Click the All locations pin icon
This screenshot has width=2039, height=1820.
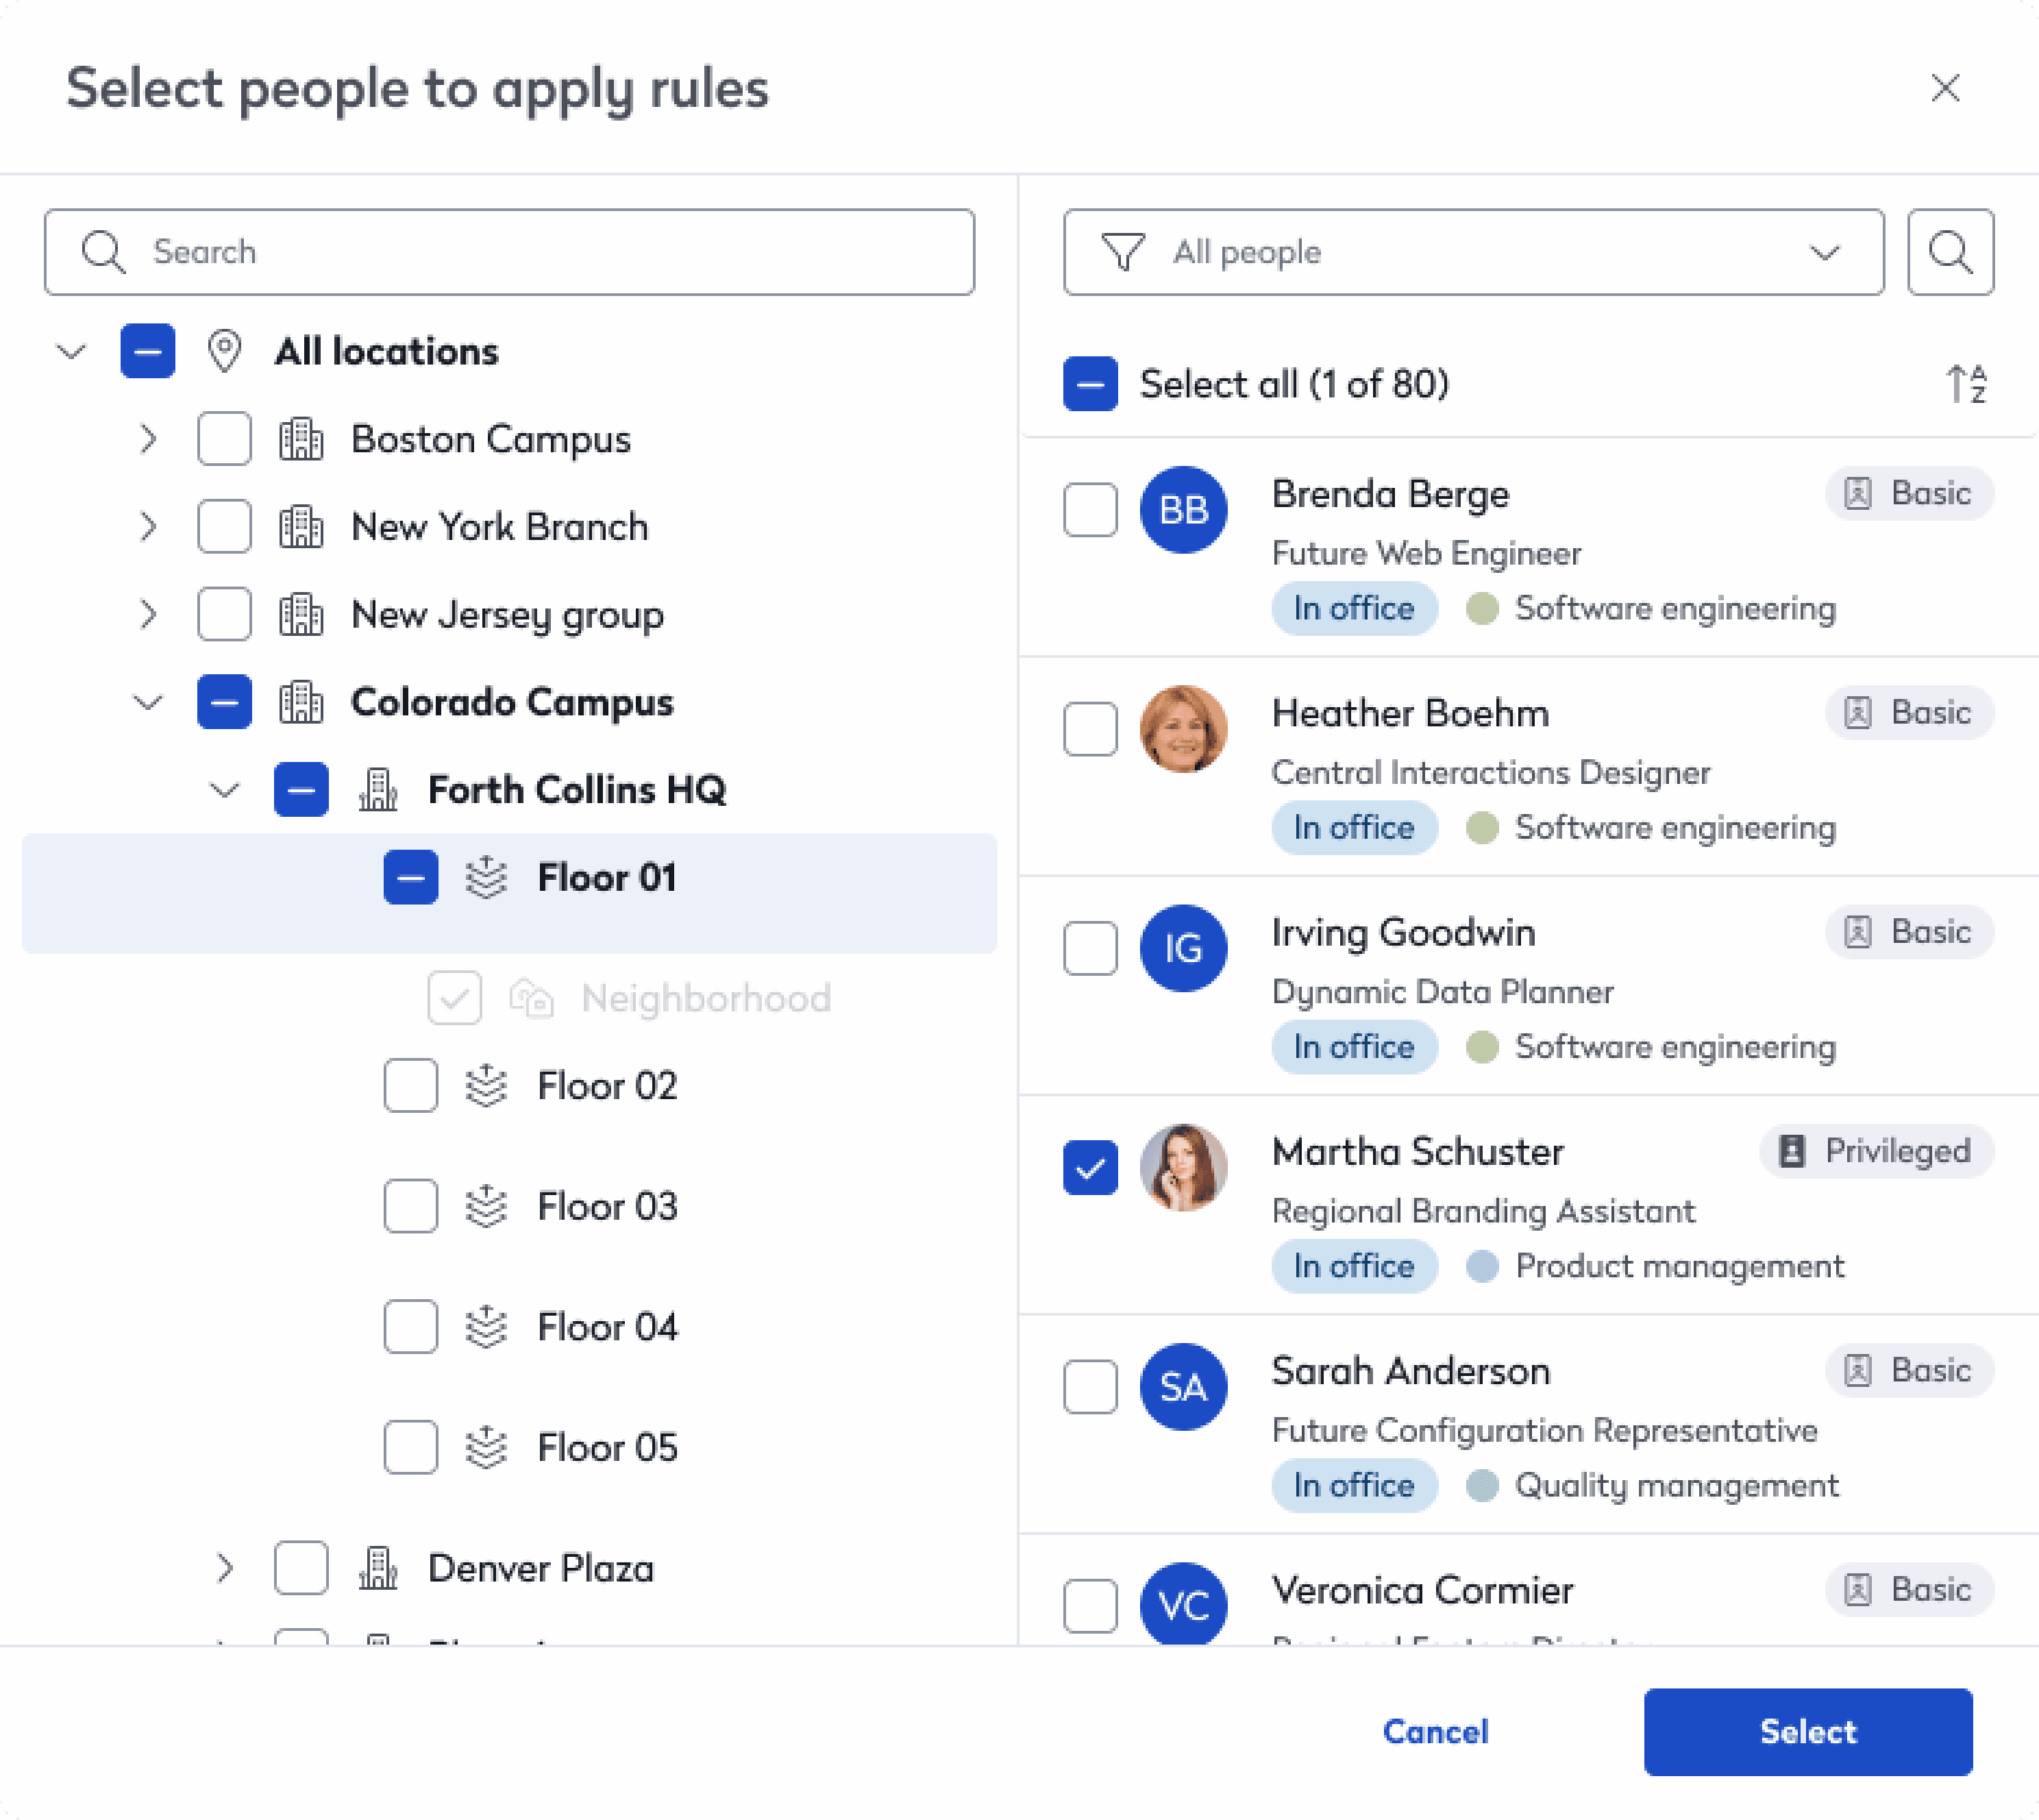tap(224, 351)
